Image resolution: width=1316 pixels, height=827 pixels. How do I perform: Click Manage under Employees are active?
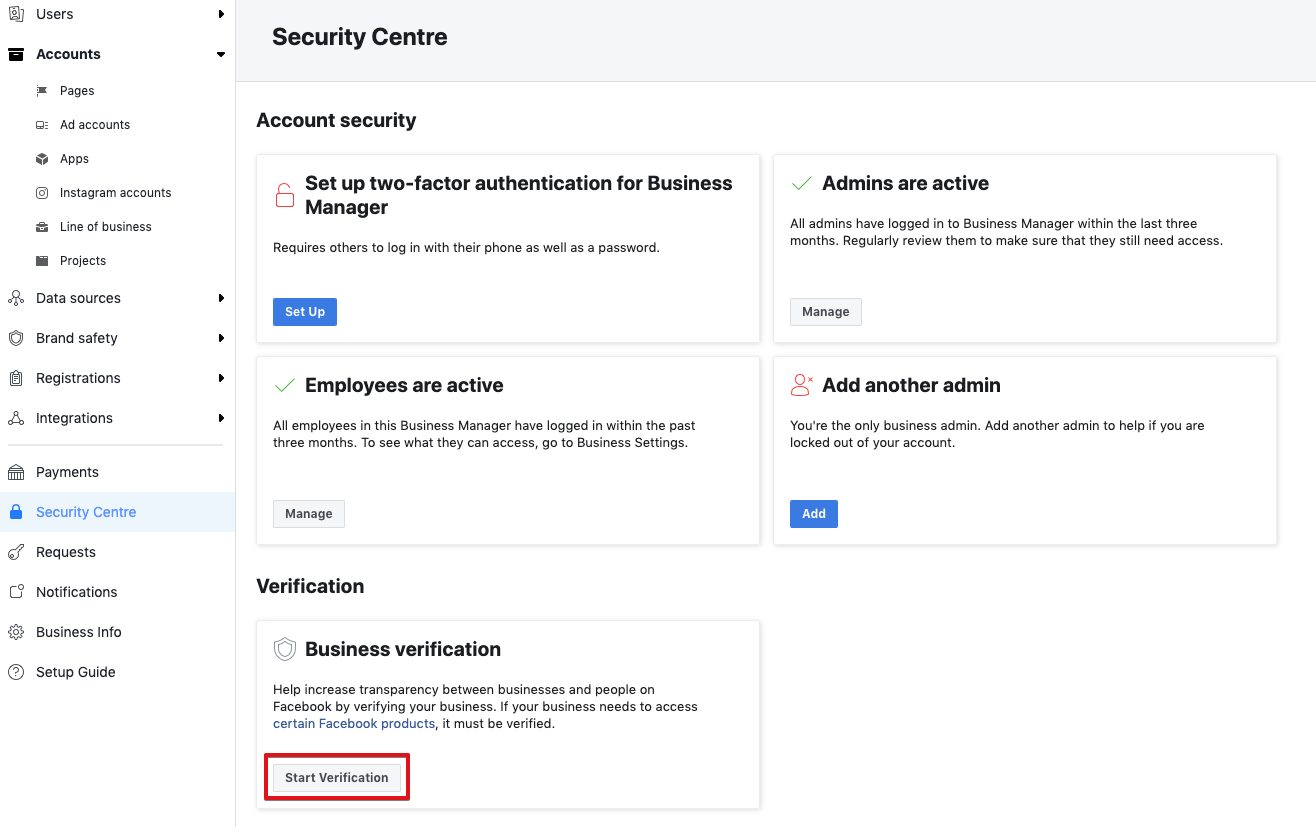coord(309,514)
